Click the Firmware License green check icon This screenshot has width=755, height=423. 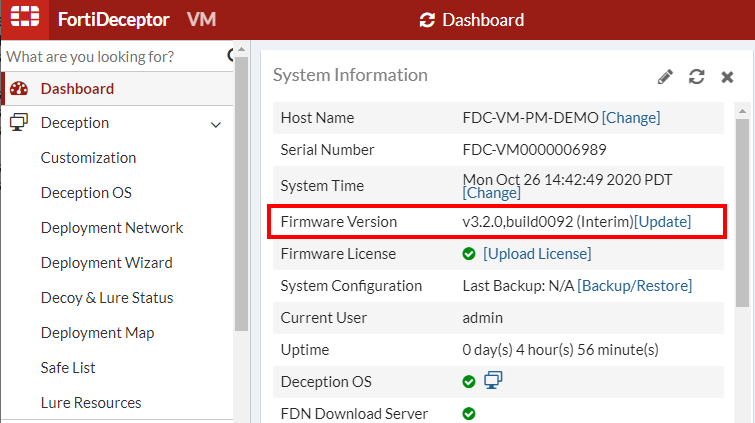(469, 254)
